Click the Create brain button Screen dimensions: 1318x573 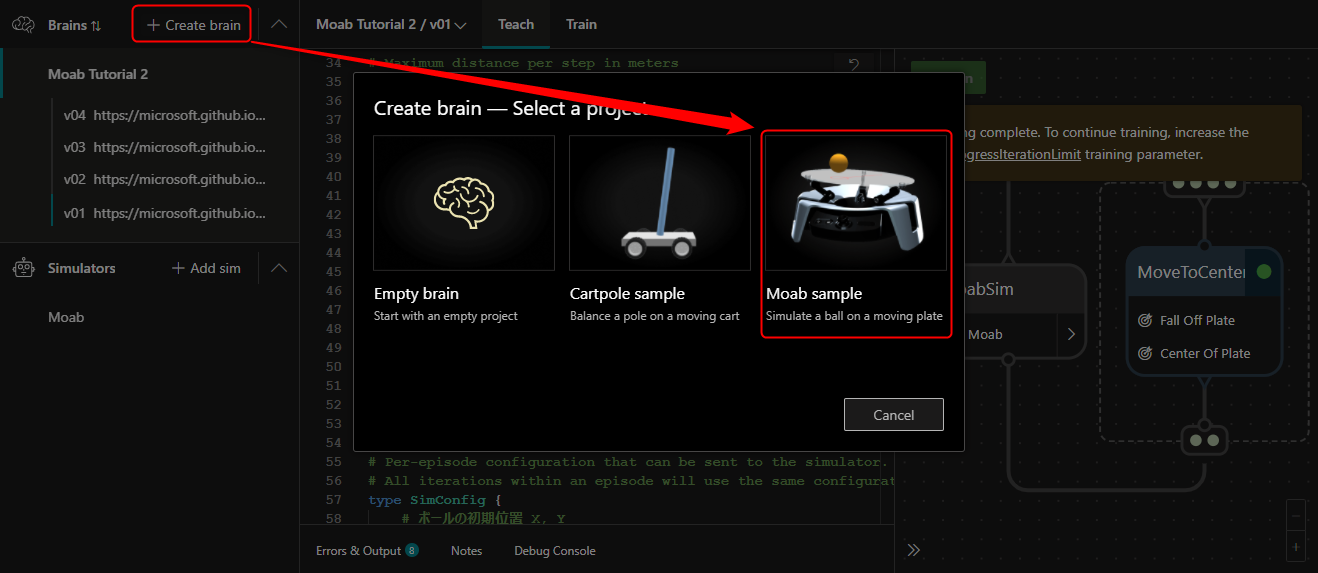click(193, 25)
